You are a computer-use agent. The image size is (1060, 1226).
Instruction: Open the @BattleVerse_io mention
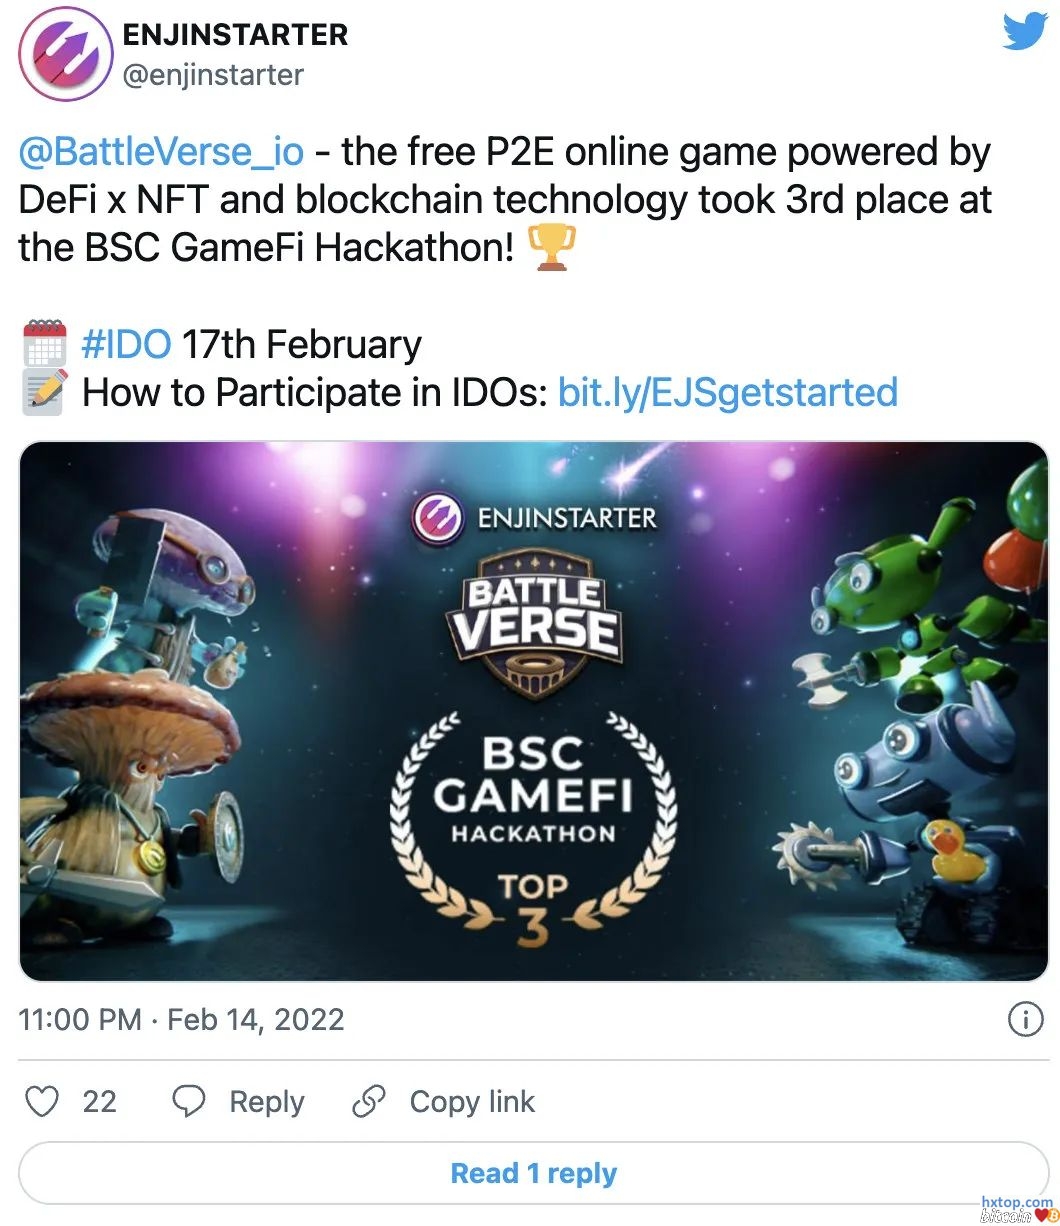tap(161, 152)
